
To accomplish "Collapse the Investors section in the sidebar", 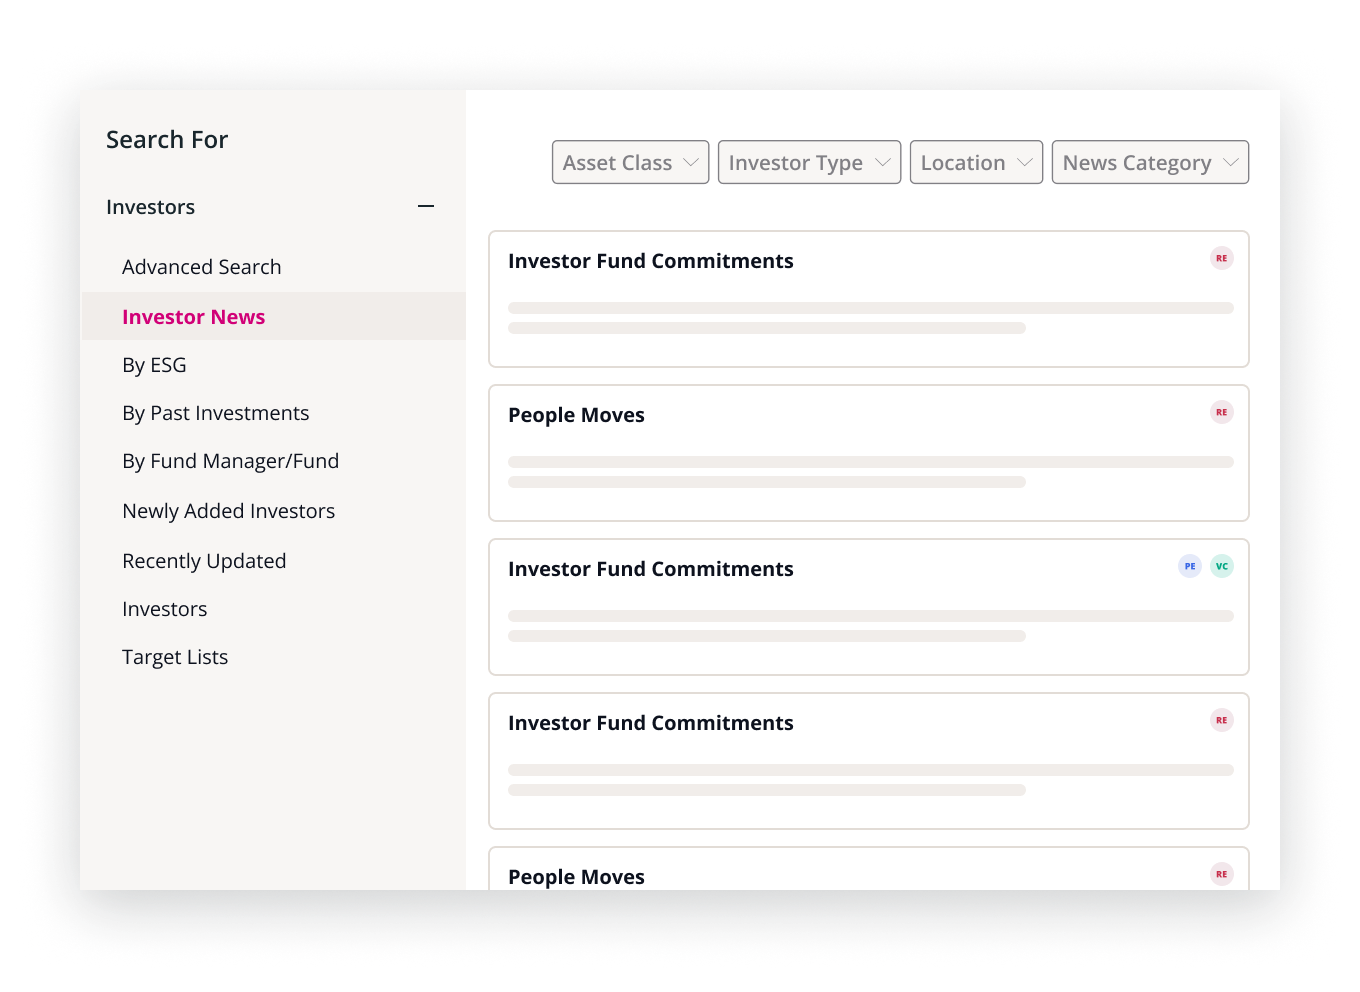I will tap(425, 206).
